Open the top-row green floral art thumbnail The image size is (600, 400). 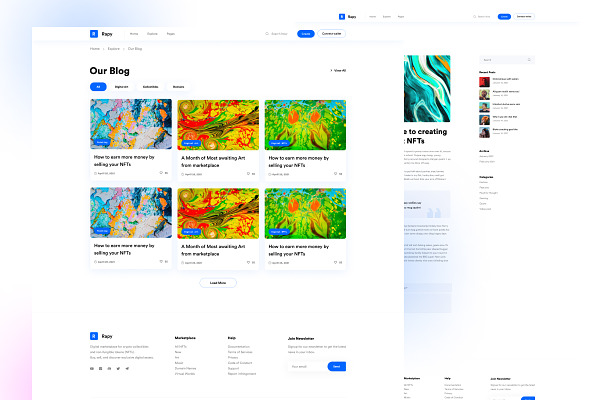pyautogui.click(x=305, y=125)
